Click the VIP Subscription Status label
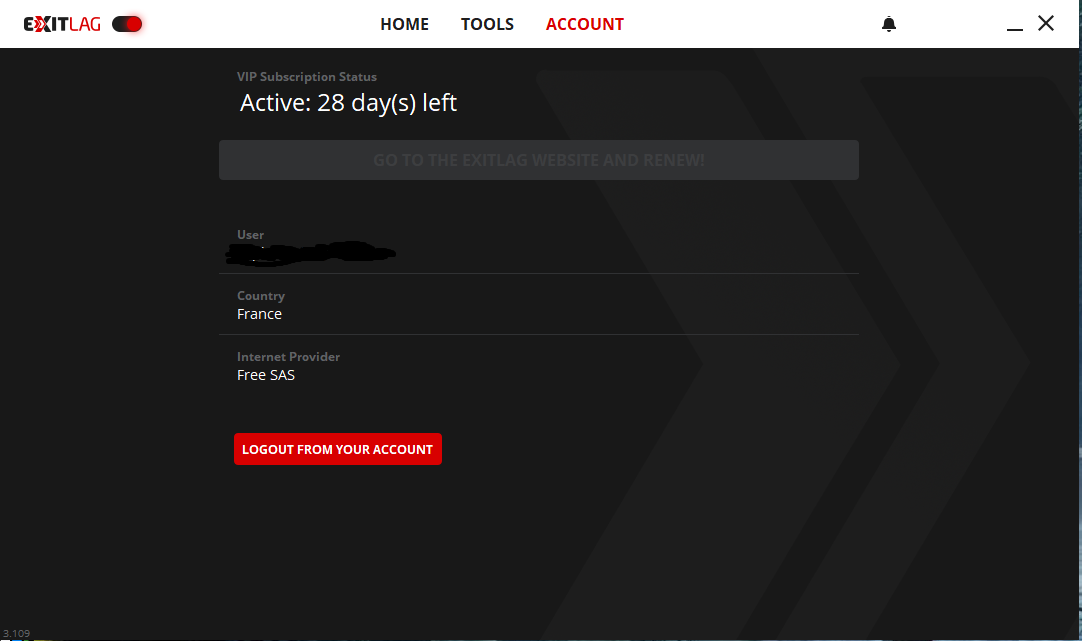The image size is (1082, 641). click(306, 77)
